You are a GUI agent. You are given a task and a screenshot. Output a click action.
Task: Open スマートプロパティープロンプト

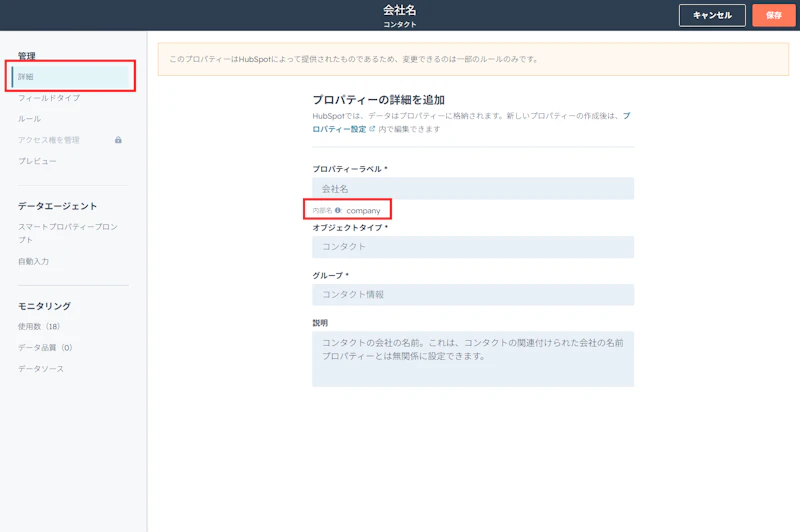pos(68,233)
